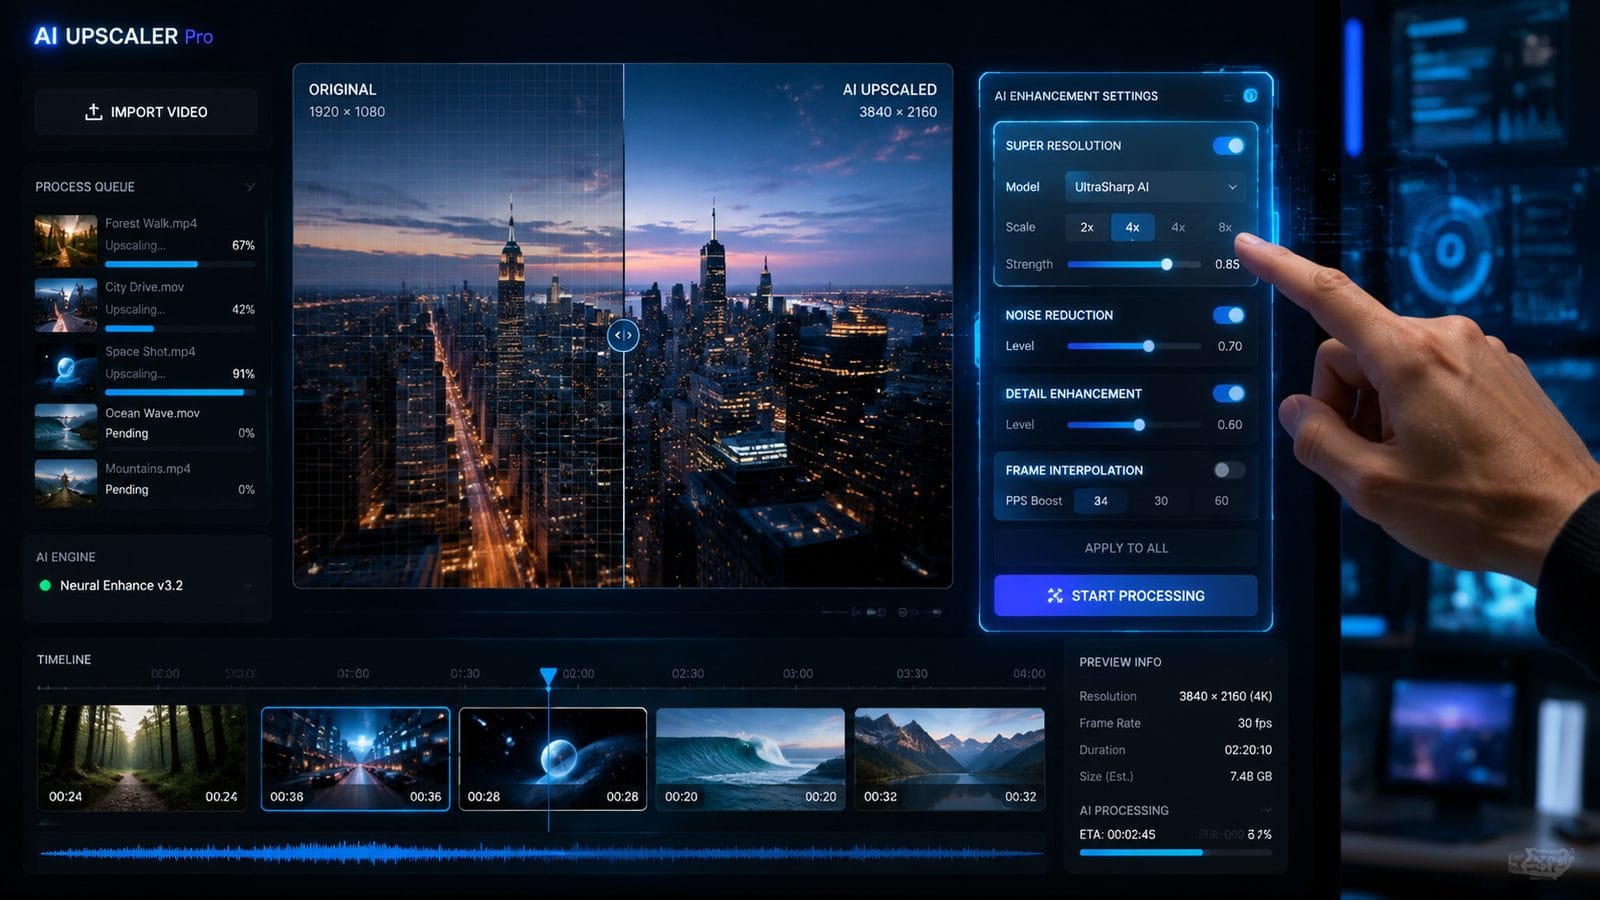Select the 60 FPS boost option
The width and height of the screenshot is (1600, 900).
point(1221,501)
